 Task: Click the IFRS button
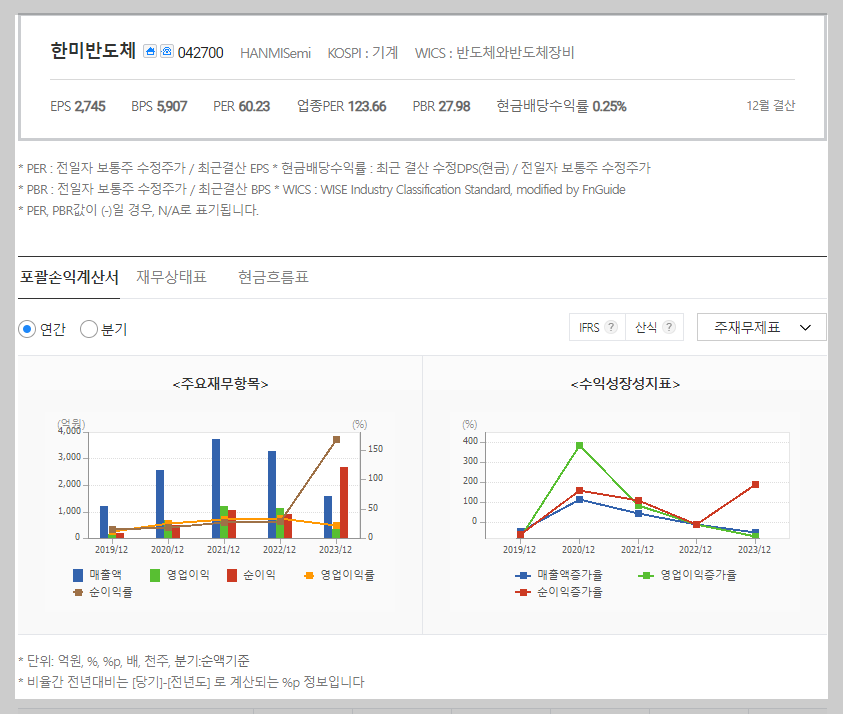coord(597,327)
